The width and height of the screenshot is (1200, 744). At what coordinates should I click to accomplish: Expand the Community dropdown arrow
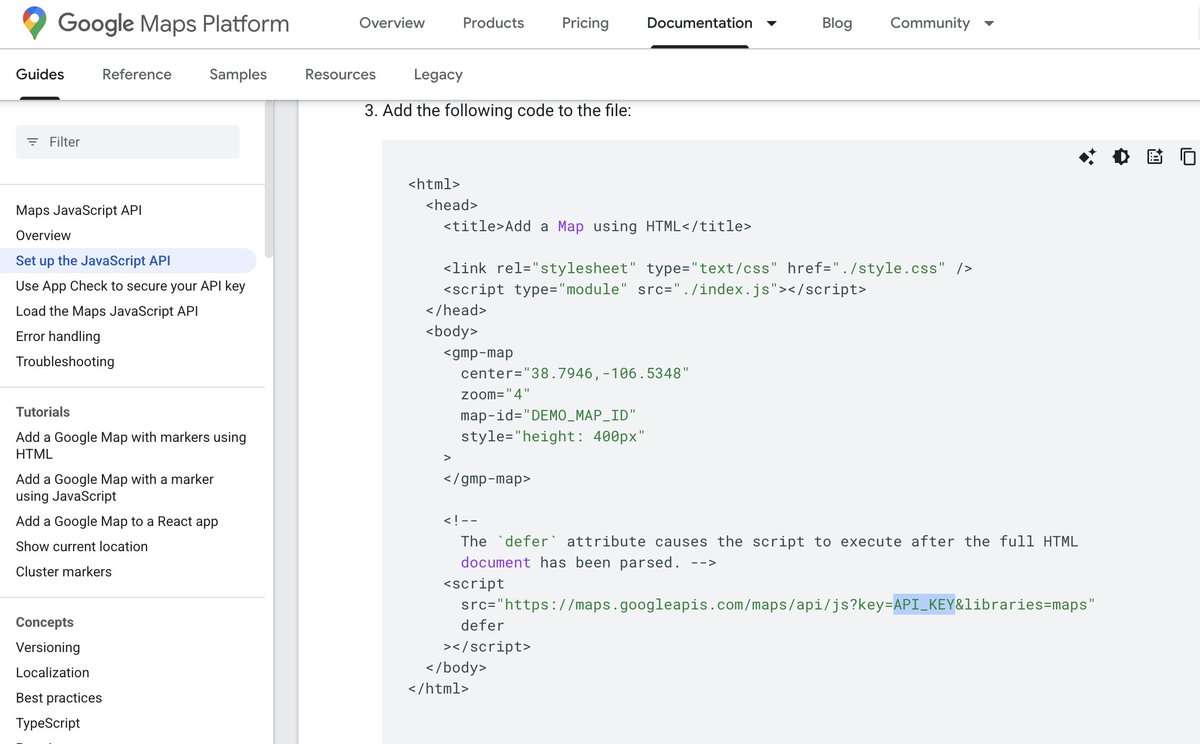click(x=989, y=23)
